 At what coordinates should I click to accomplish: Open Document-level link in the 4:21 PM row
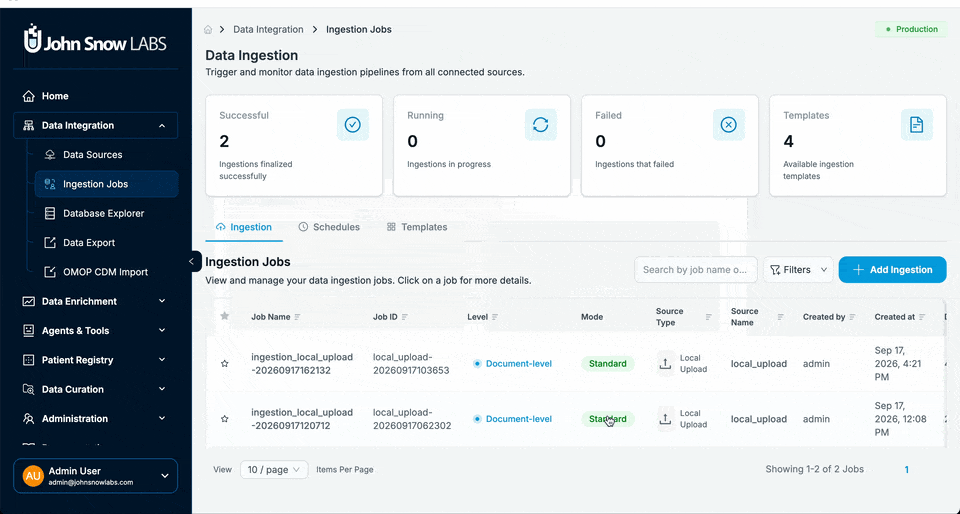(x=519, y=363)
